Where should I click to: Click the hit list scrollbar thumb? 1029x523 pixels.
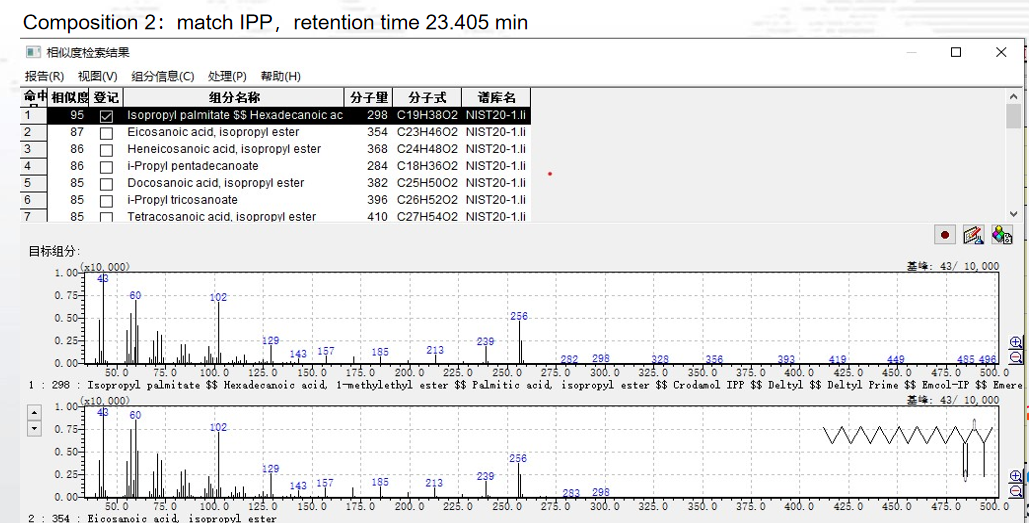pyautogui.click(x=1014, y=116)
